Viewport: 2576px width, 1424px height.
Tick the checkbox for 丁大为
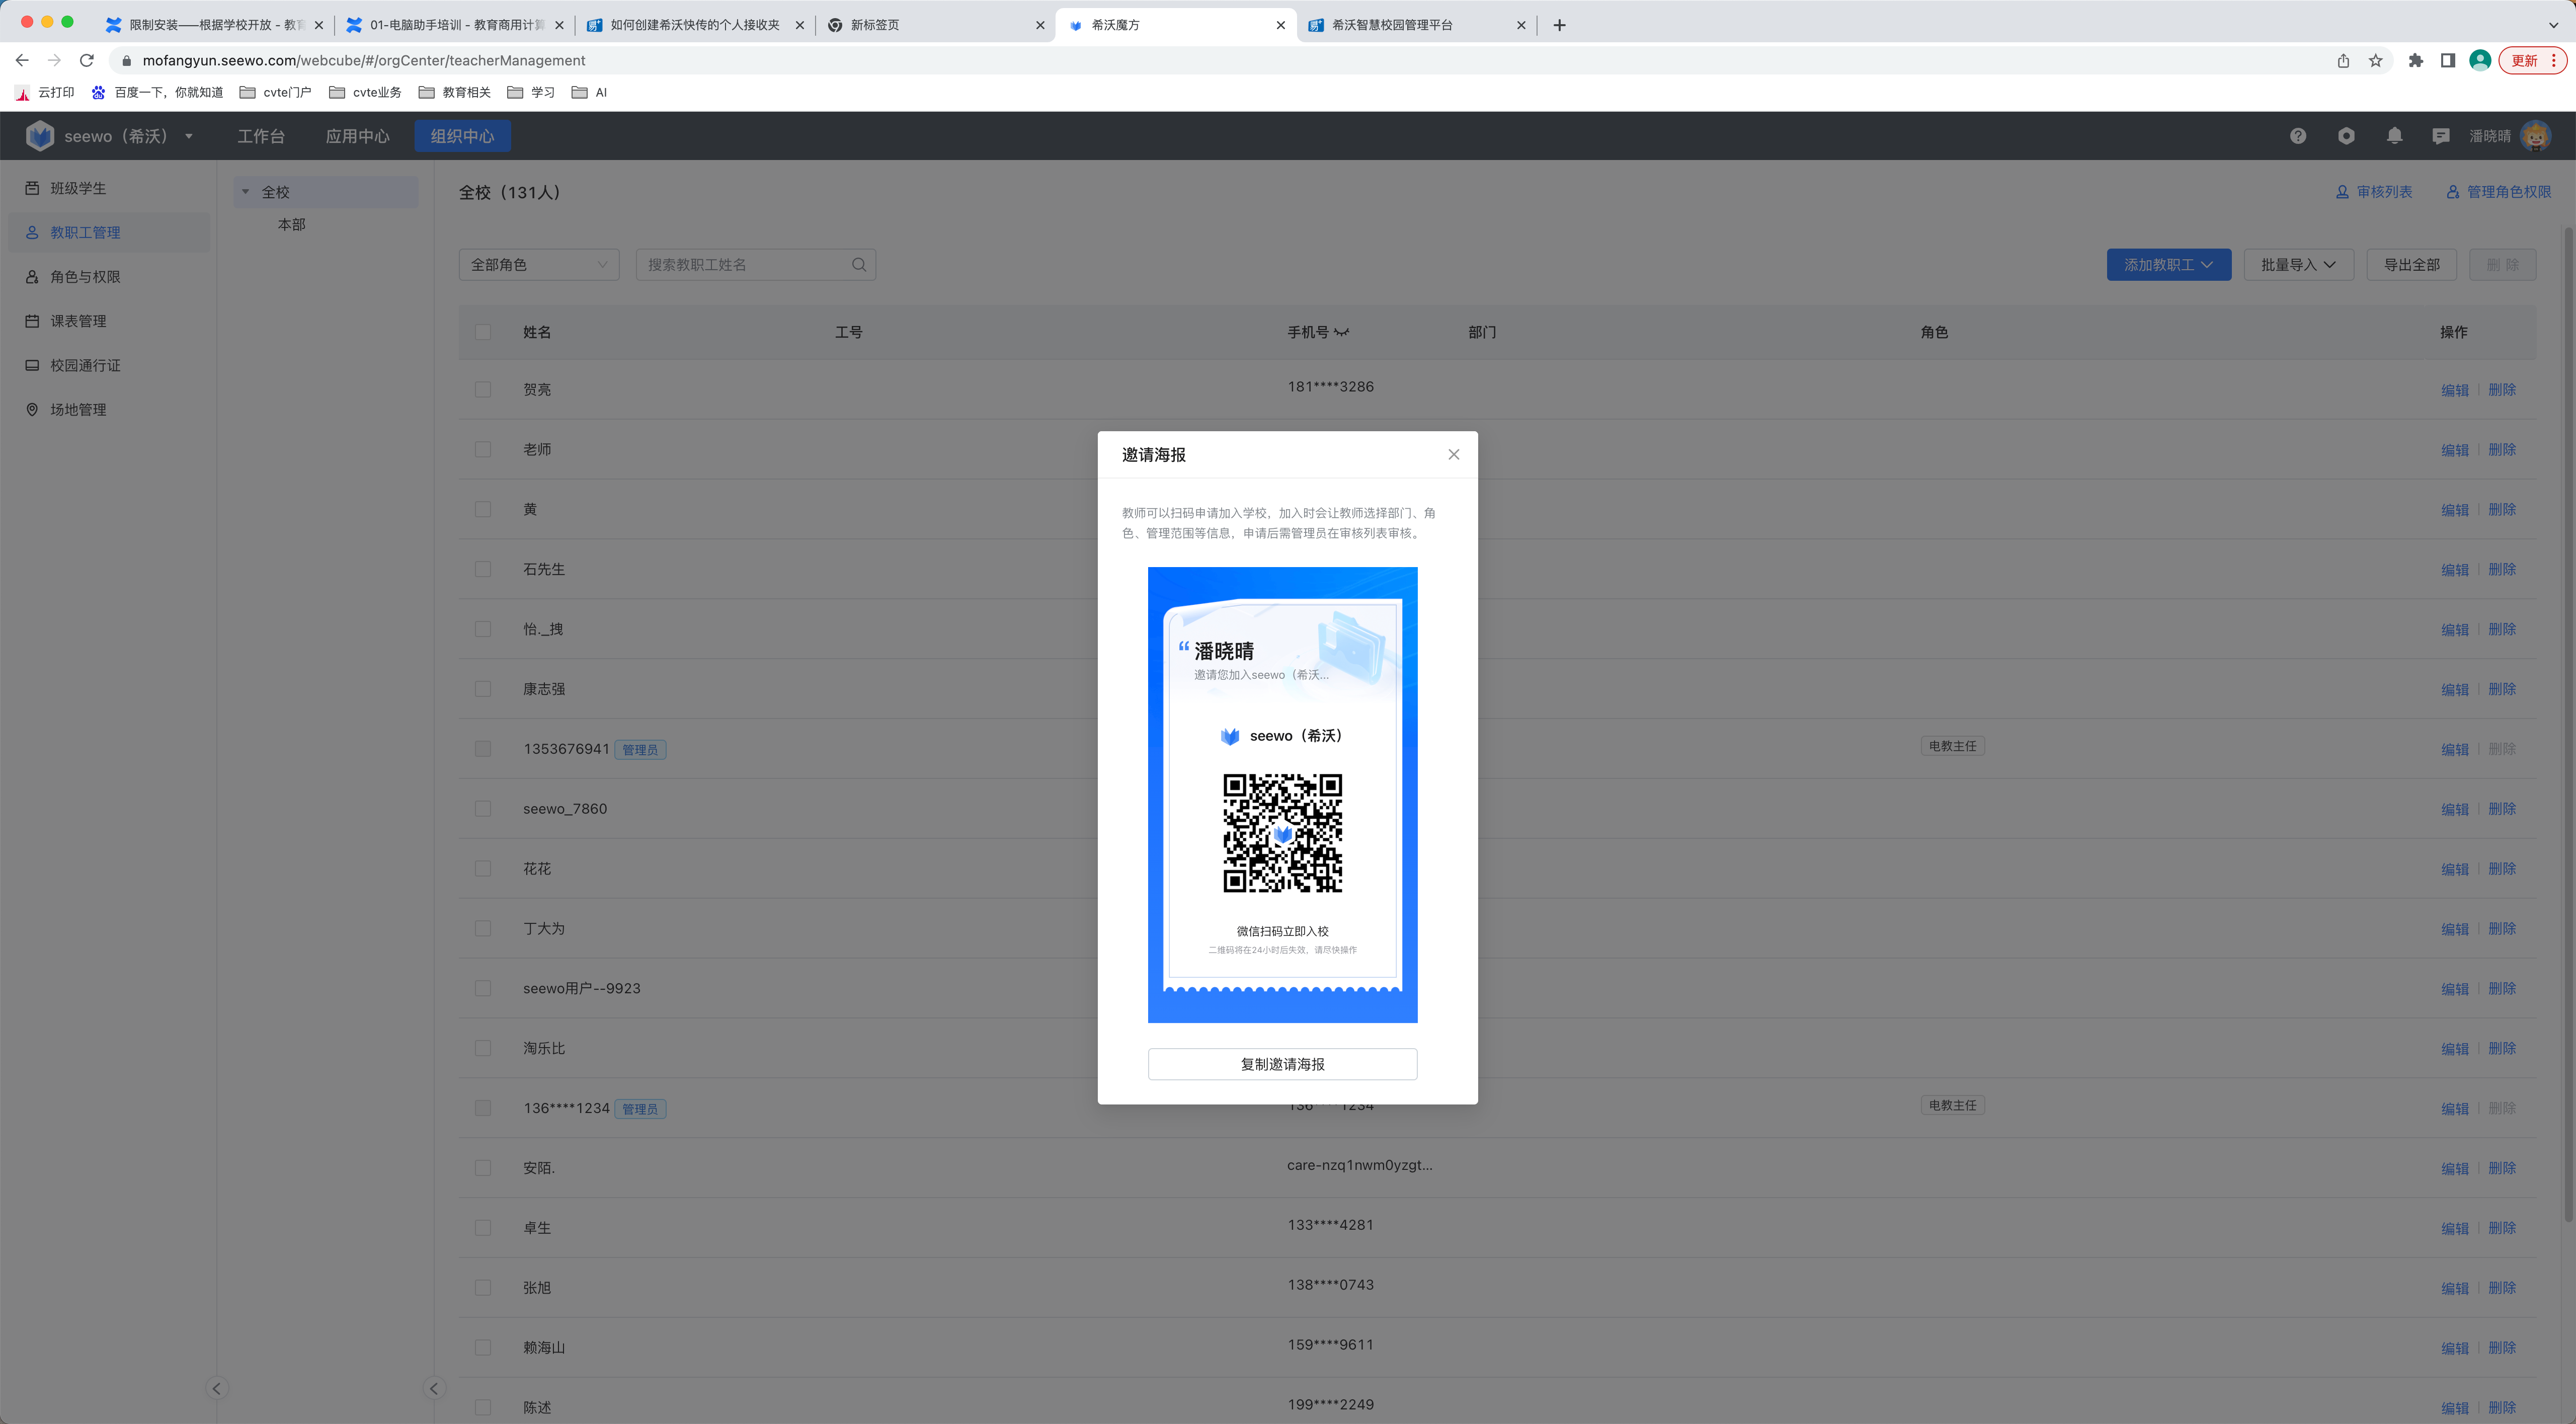click(x=483, y=928)
